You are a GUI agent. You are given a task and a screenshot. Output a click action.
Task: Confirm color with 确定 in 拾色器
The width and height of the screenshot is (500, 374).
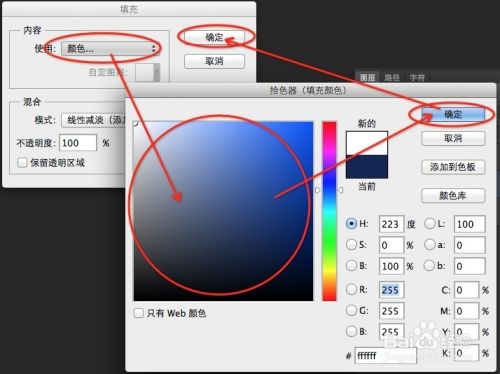pyautogui.click(x=453, y=114)
